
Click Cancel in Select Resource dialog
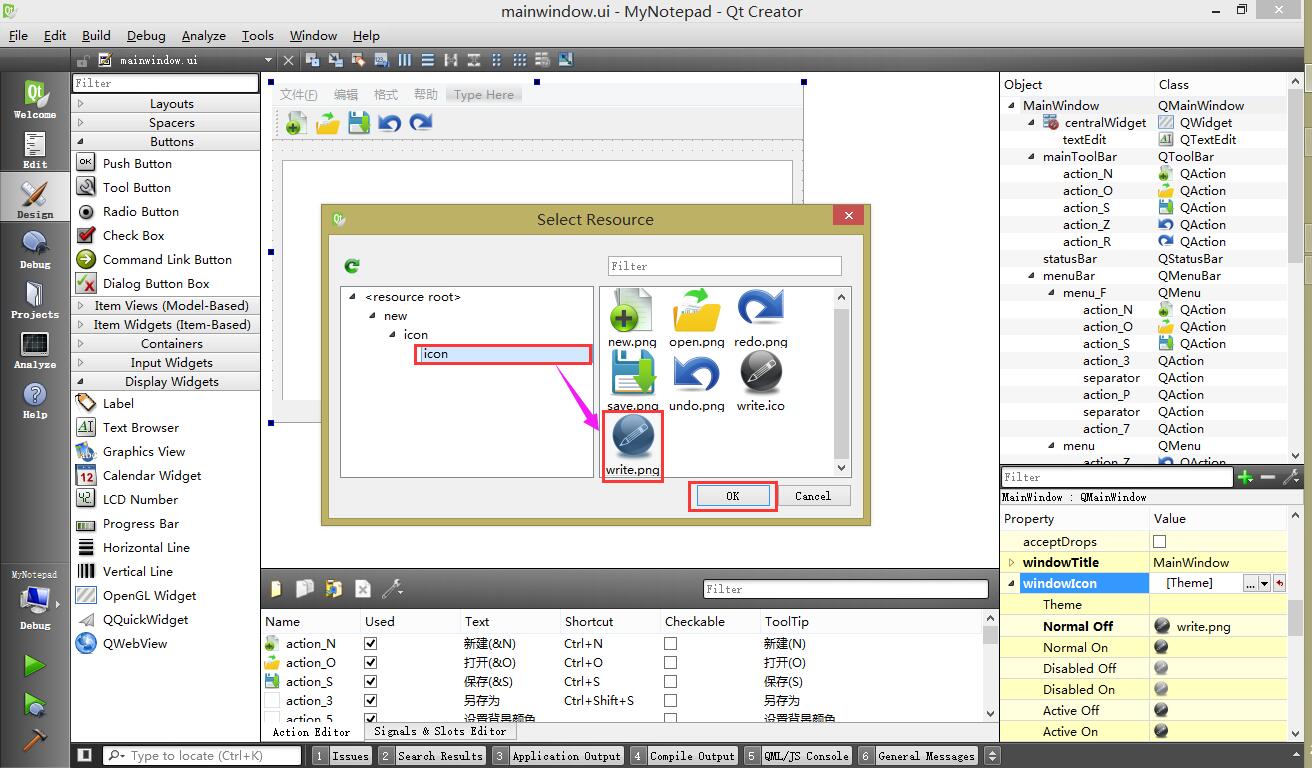(x=813, y=496)
